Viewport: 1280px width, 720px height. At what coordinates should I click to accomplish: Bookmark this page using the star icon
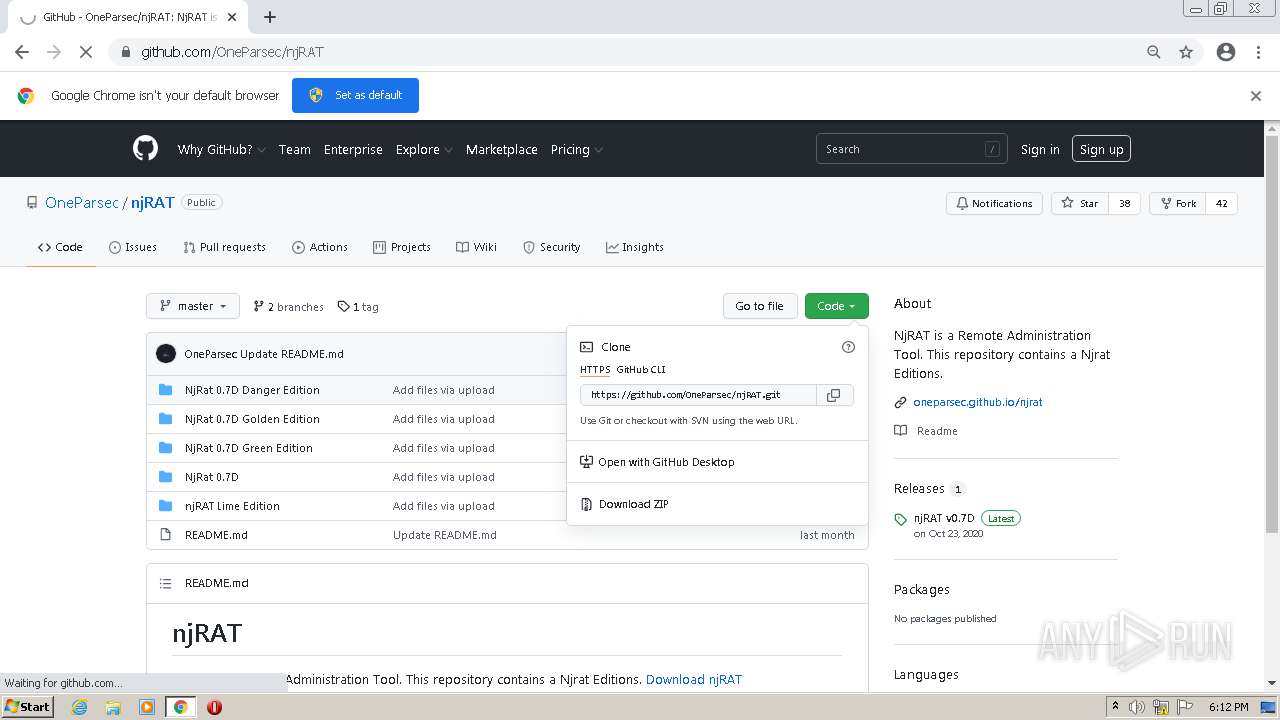pyautogui.click(x=1186, y=52)
